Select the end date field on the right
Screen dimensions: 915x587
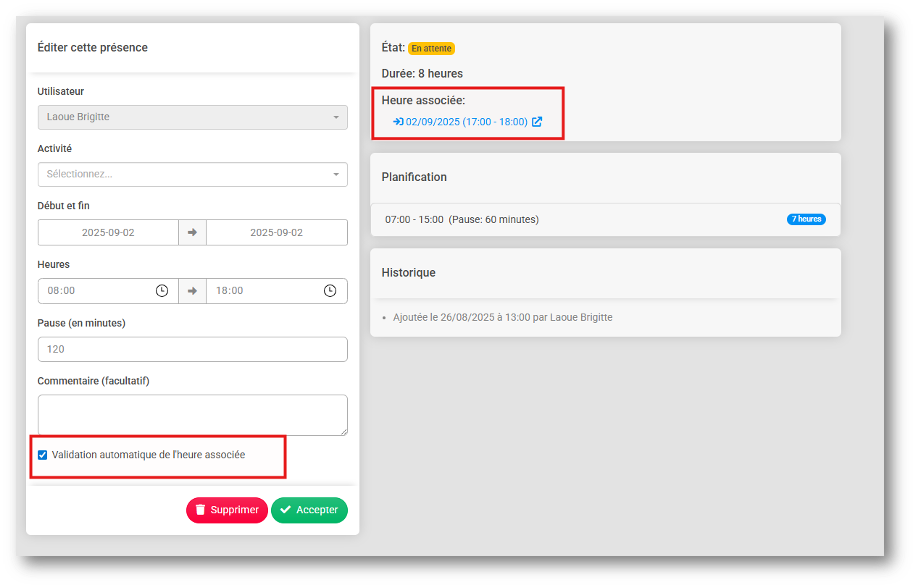pos(276,233)
